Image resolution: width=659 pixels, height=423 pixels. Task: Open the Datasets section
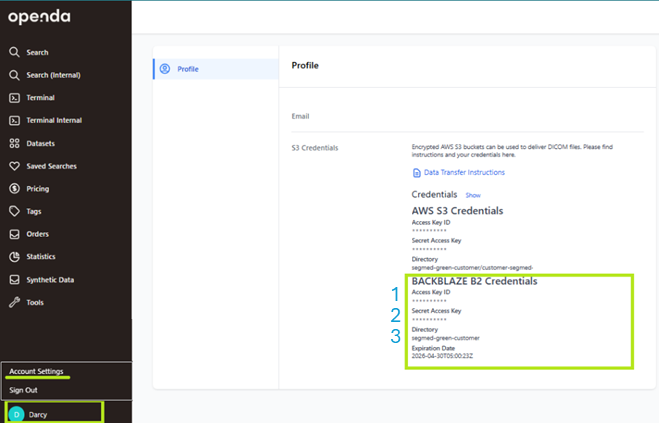click(x=40, y=143)
